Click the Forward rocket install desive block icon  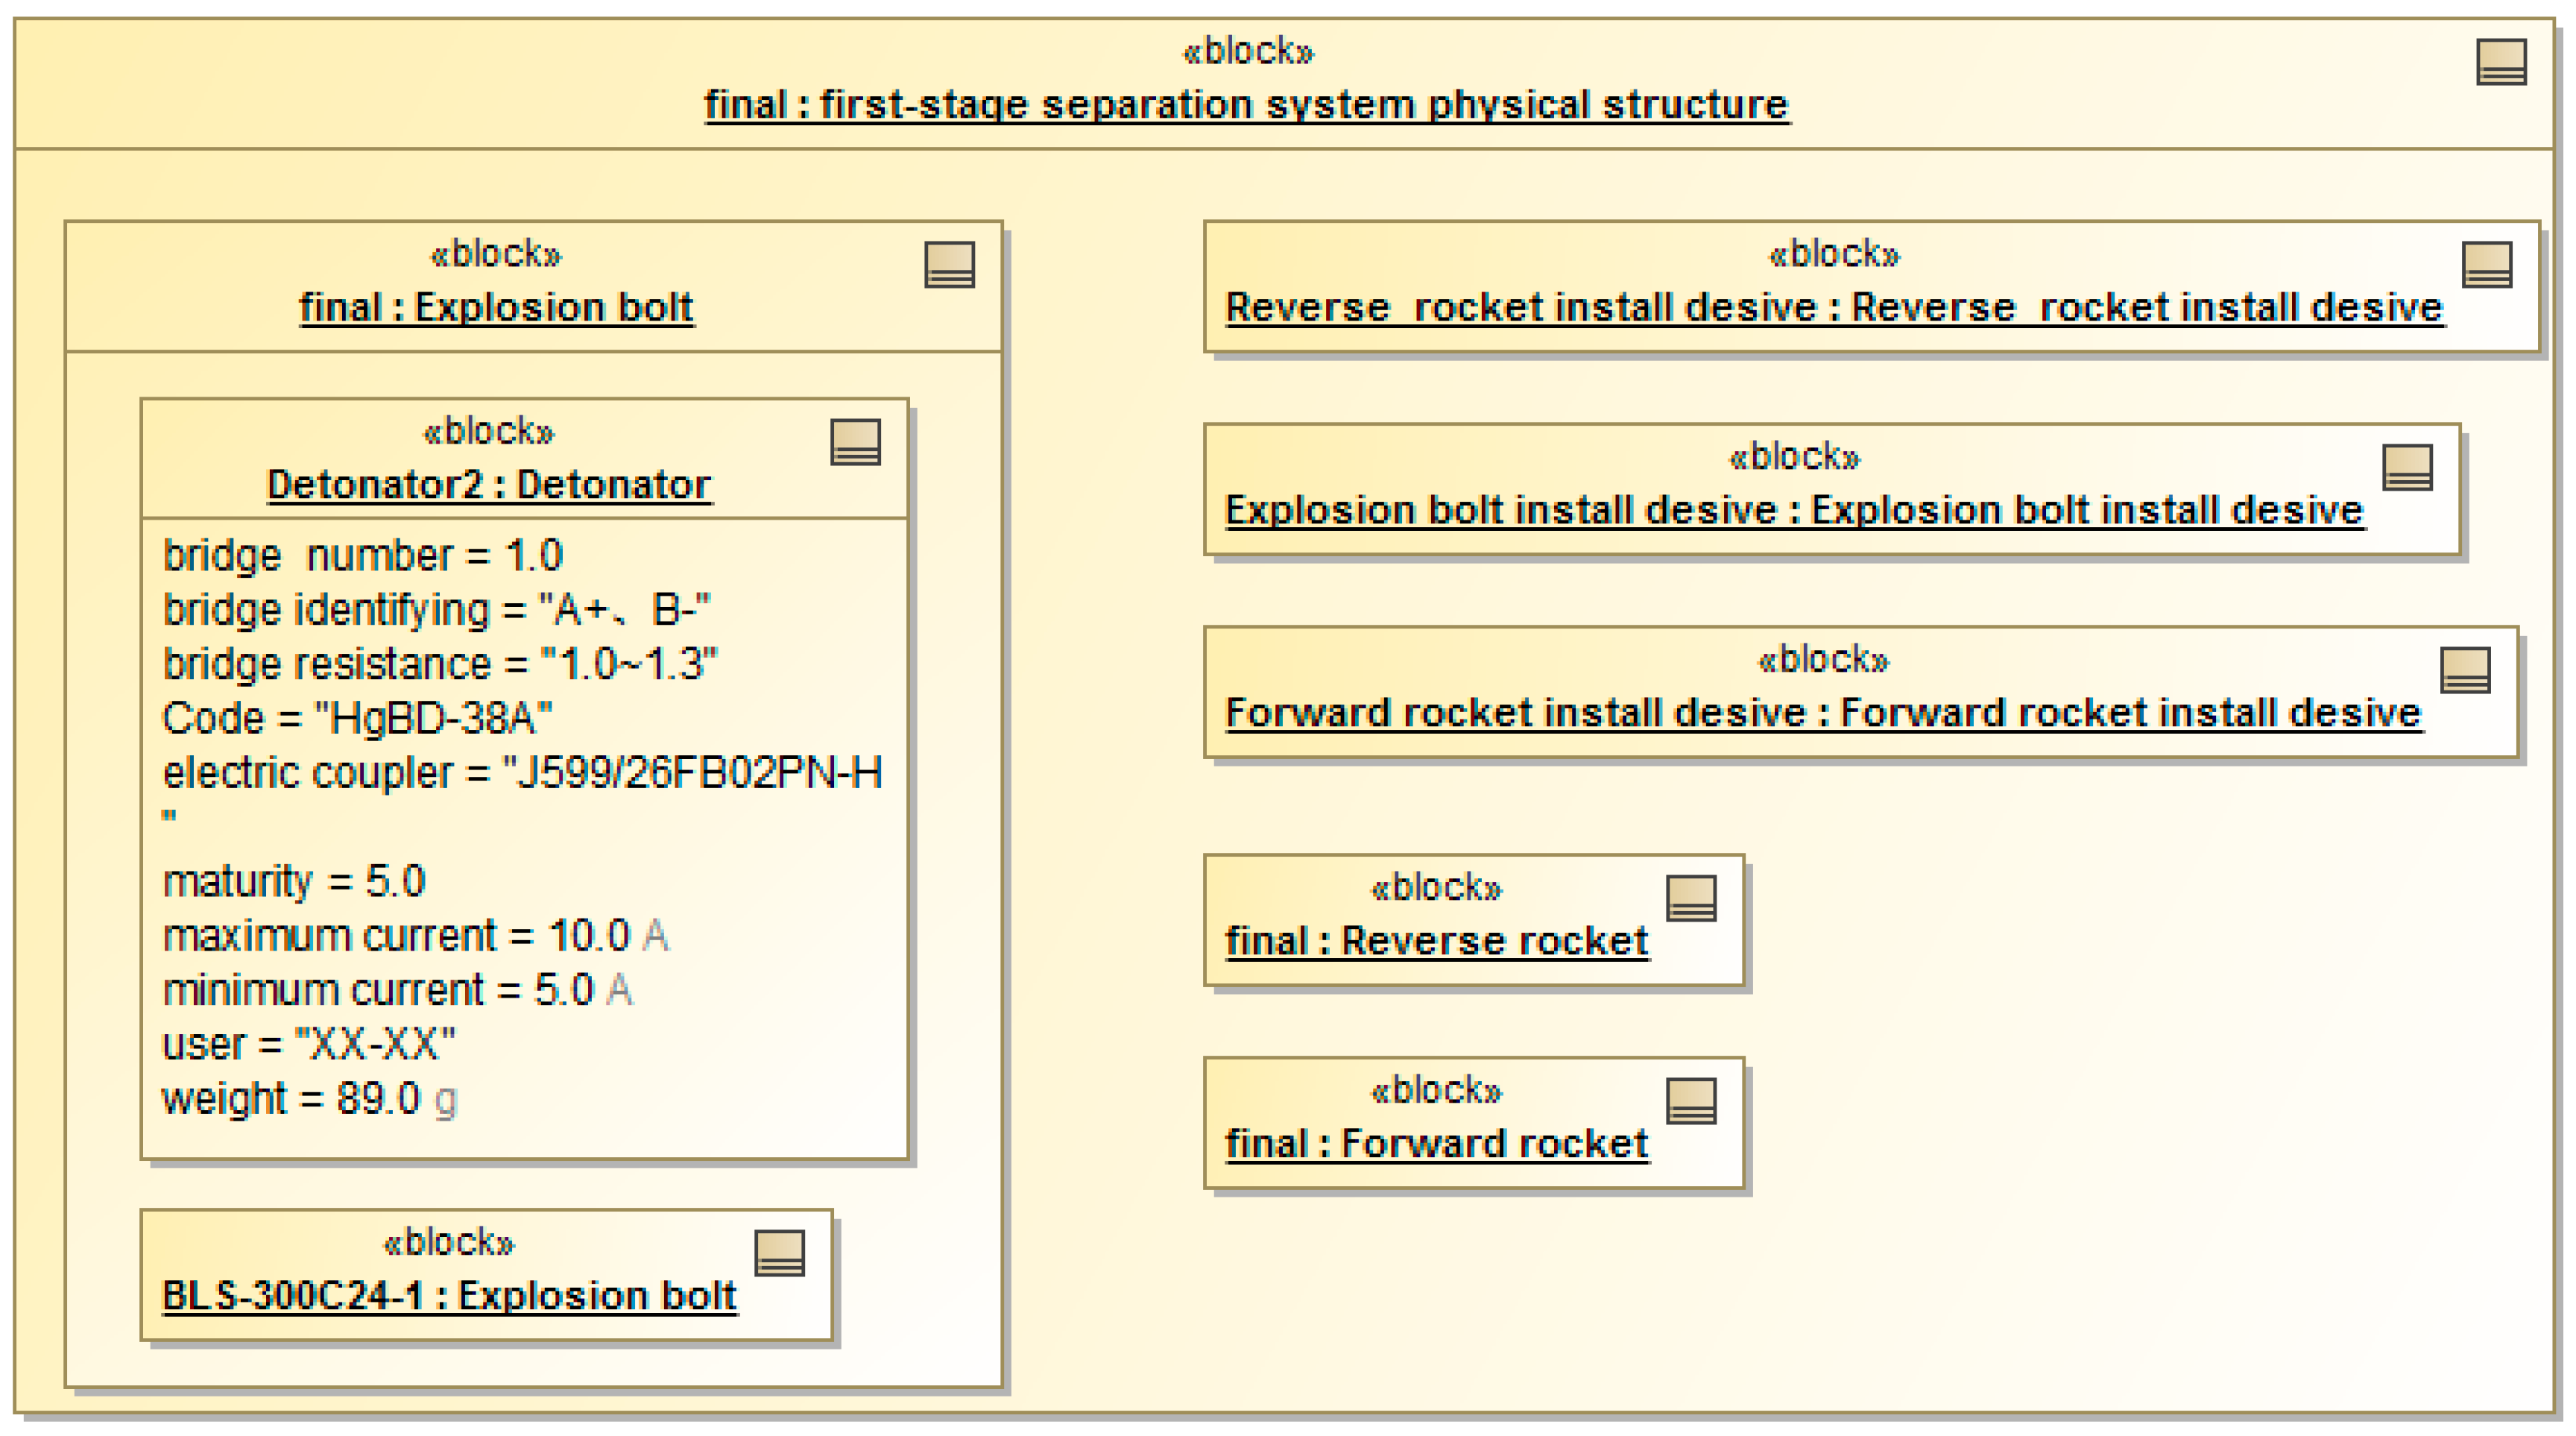coord(2465,670)
